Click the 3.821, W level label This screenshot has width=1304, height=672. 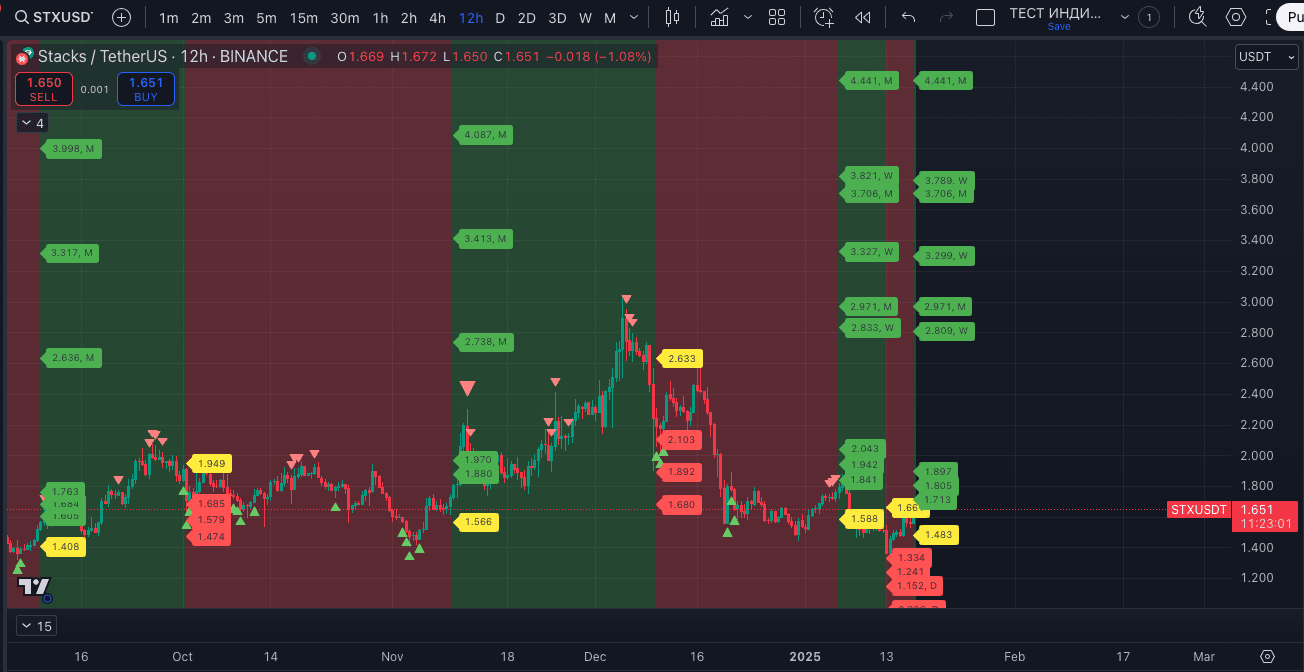click(x=869, y=175)
